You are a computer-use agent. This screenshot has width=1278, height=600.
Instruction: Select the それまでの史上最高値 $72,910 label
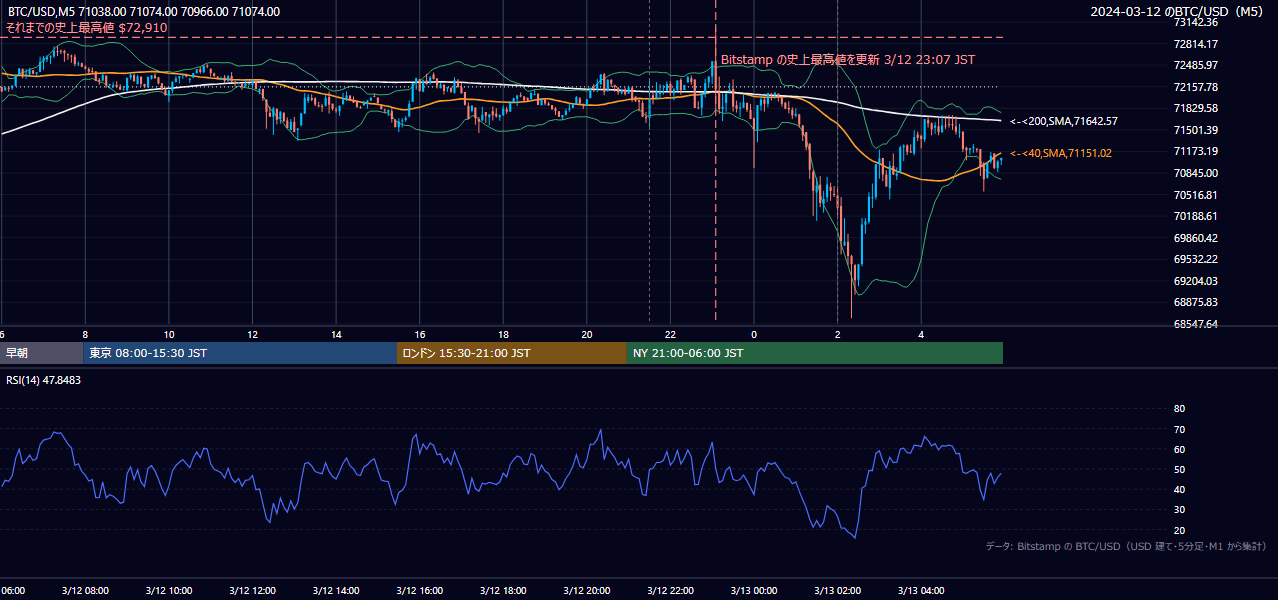point(87,28)
